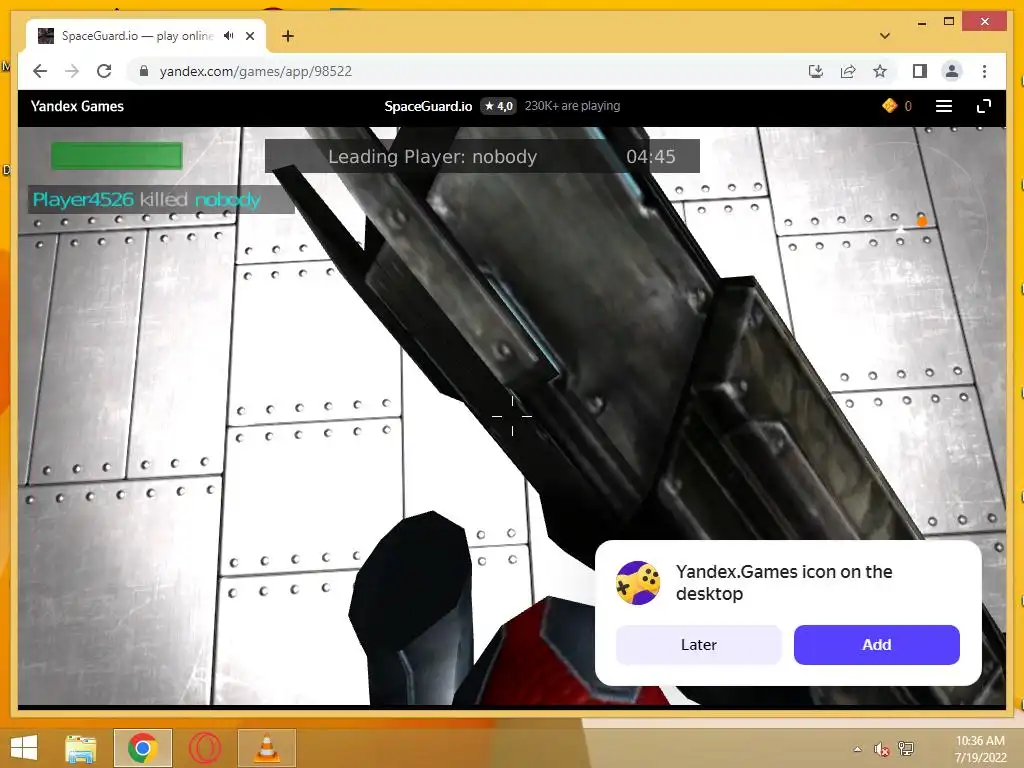Open a new browser tab

pyautogui.click(x=288, y=36)
